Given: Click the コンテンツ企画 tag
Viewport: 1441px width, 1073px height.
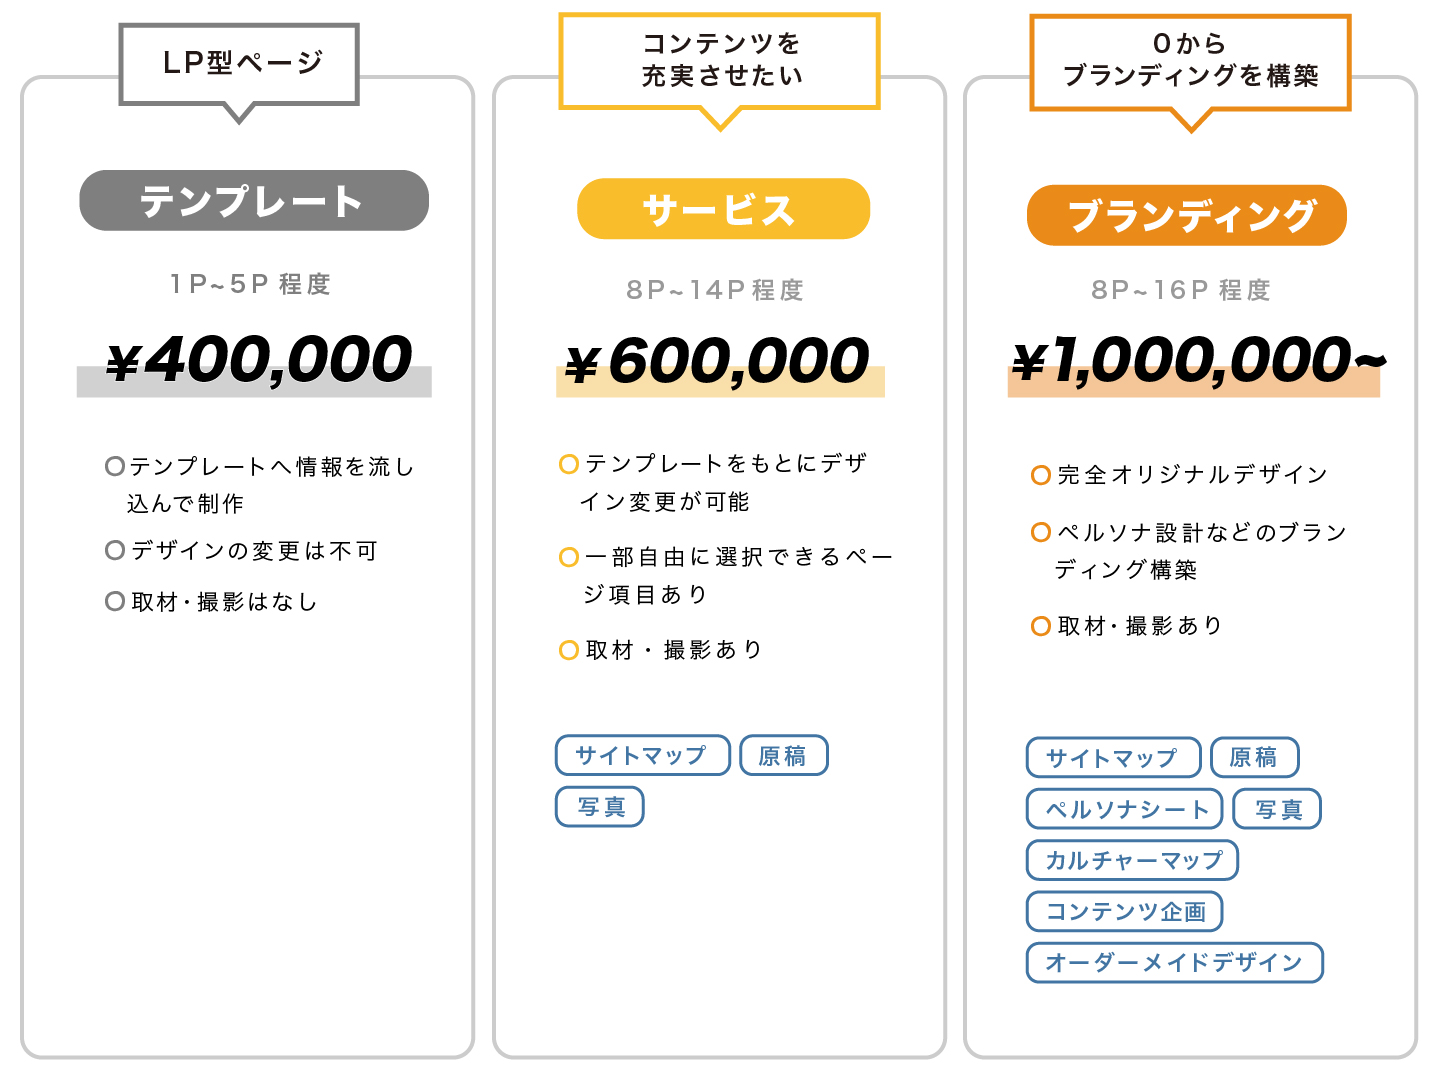Looking at the screenshot, I should click(1125, 911).
